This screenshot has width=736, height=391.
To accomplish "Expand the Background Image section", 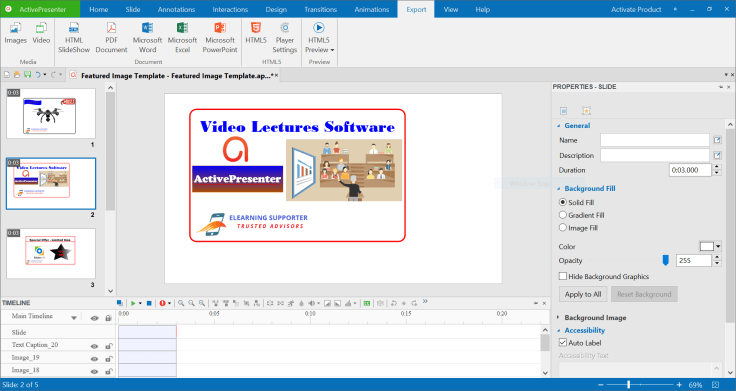I will click(x=559, y=318).
